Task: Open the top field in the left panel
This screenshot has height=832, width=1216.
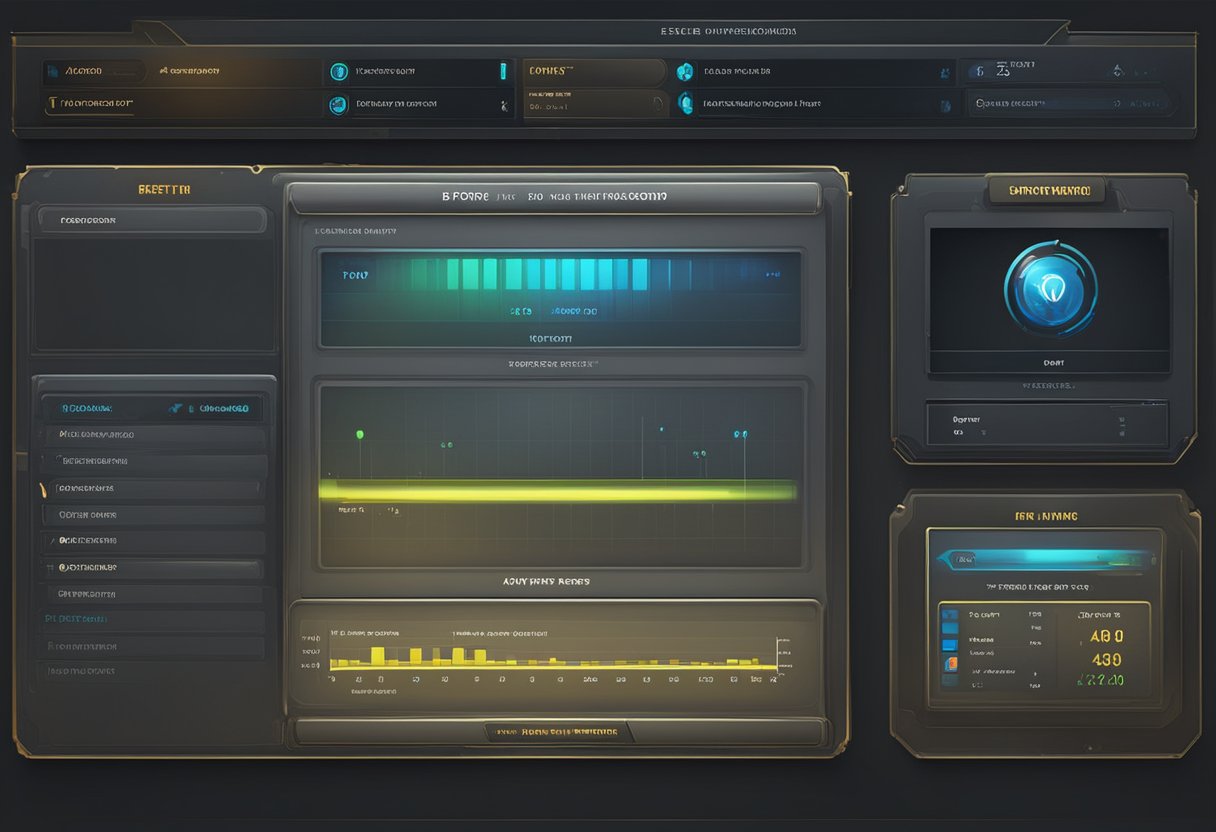Action: click(x=152, y=220)
